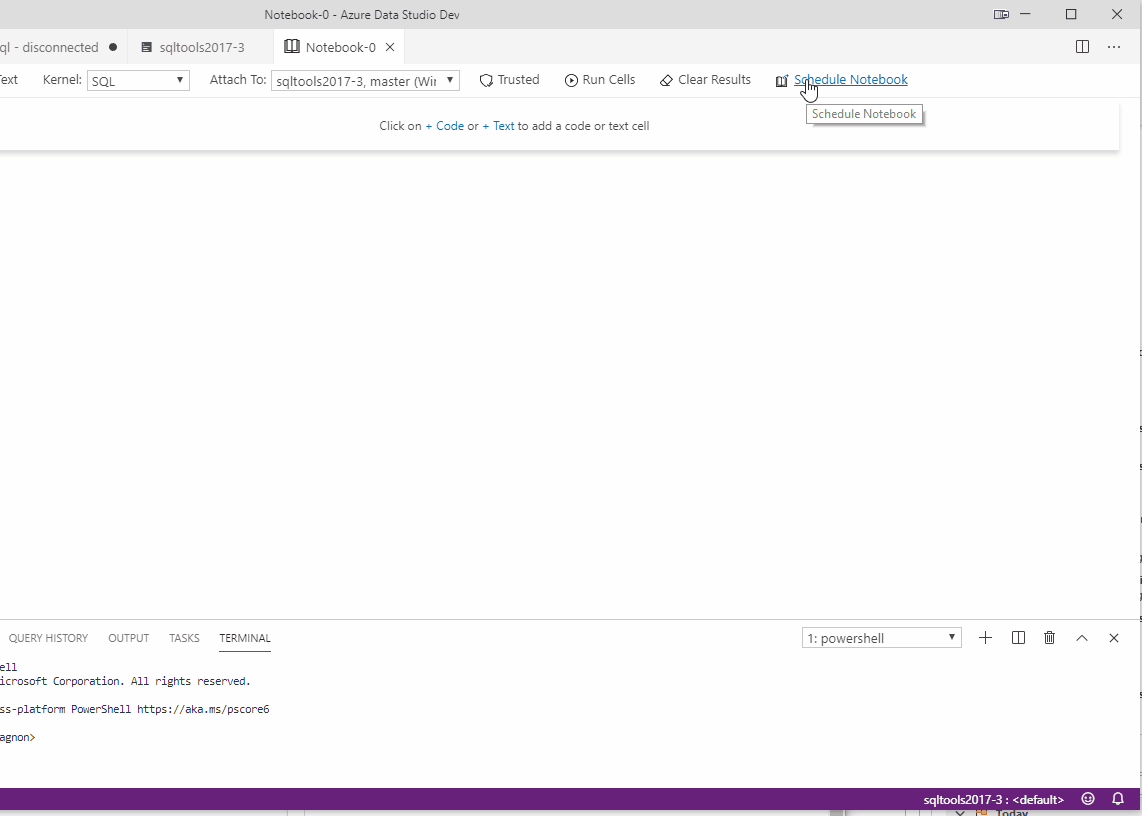Open a new terminal with the plus icon
Viewport: 1142px width, 816px height.
985,637
